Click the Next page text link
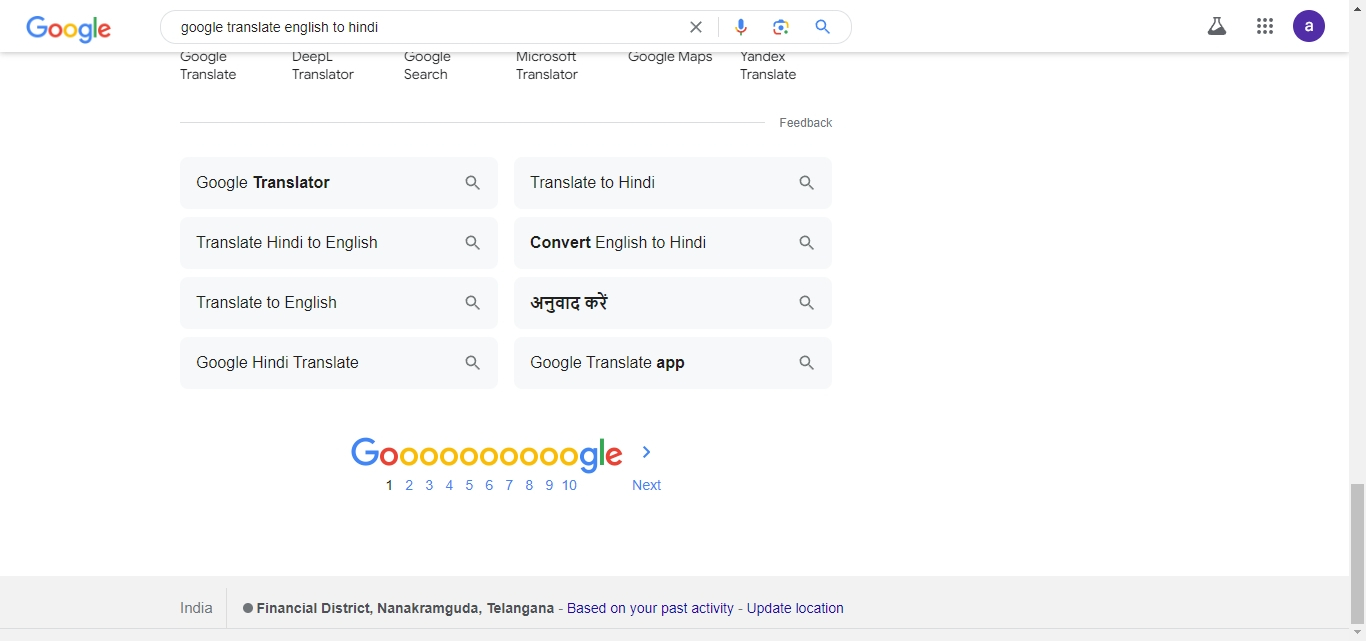The width and height of the screenshot is (1366, 641). coord(646,485)
